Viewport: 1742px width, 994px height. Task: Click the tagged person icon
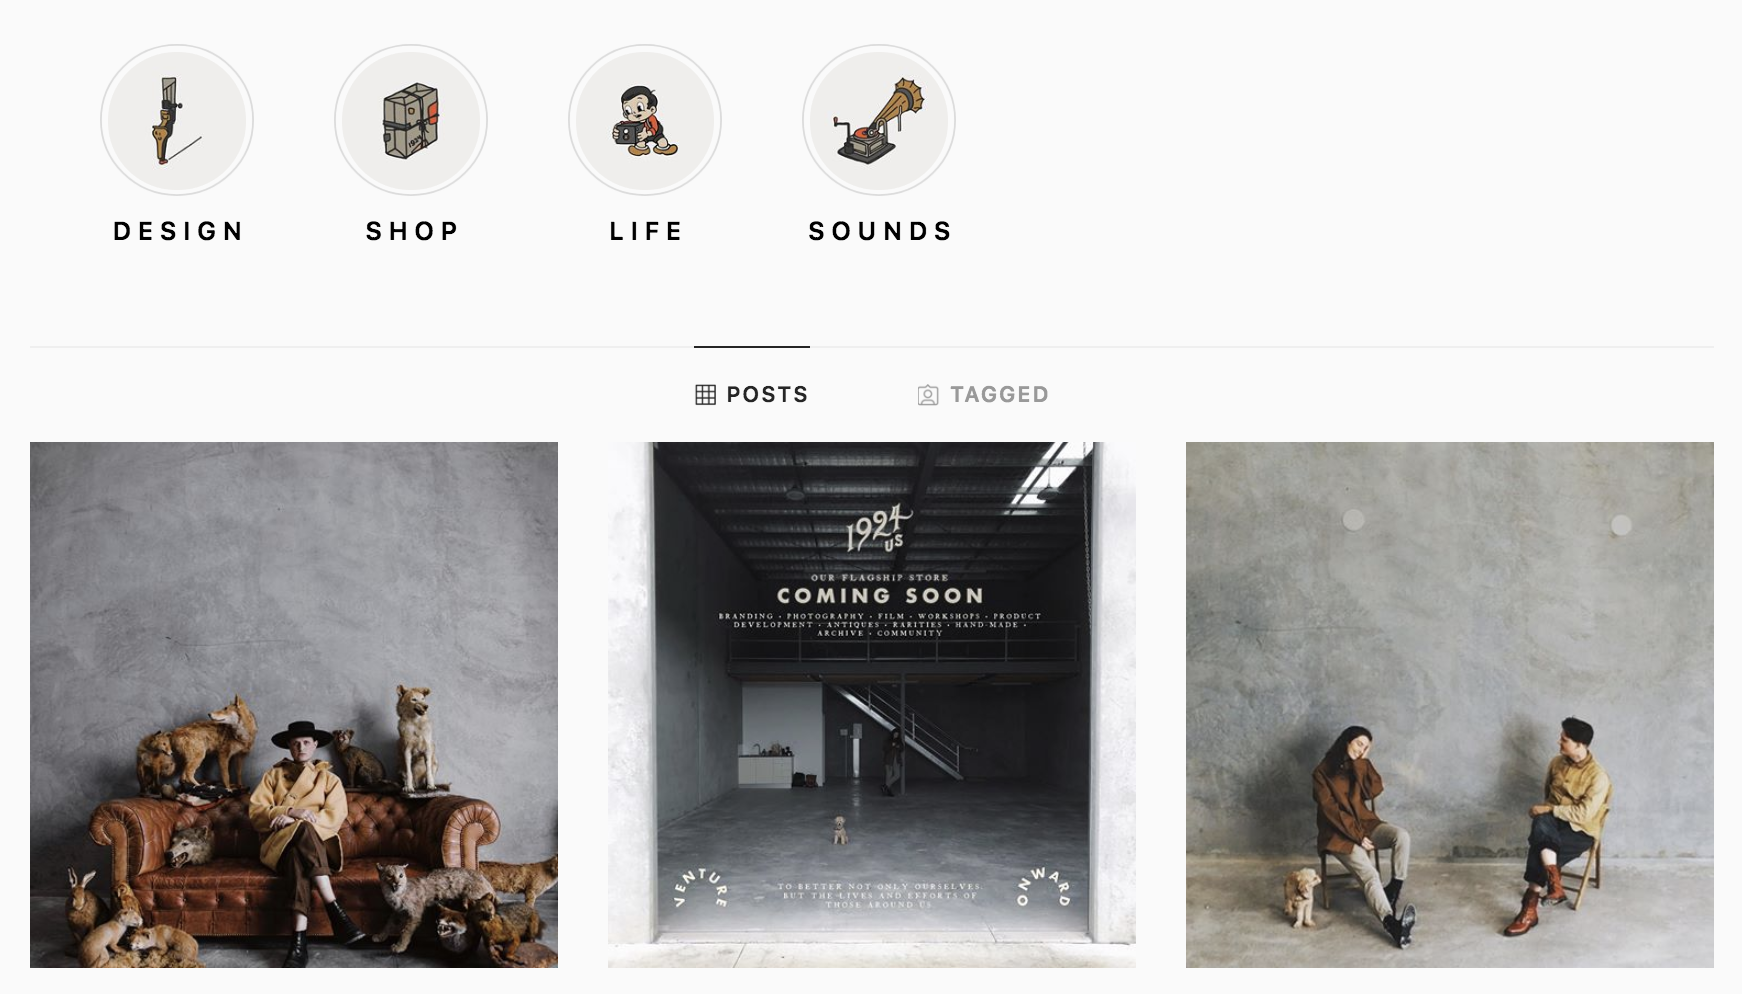click(928, 395)
